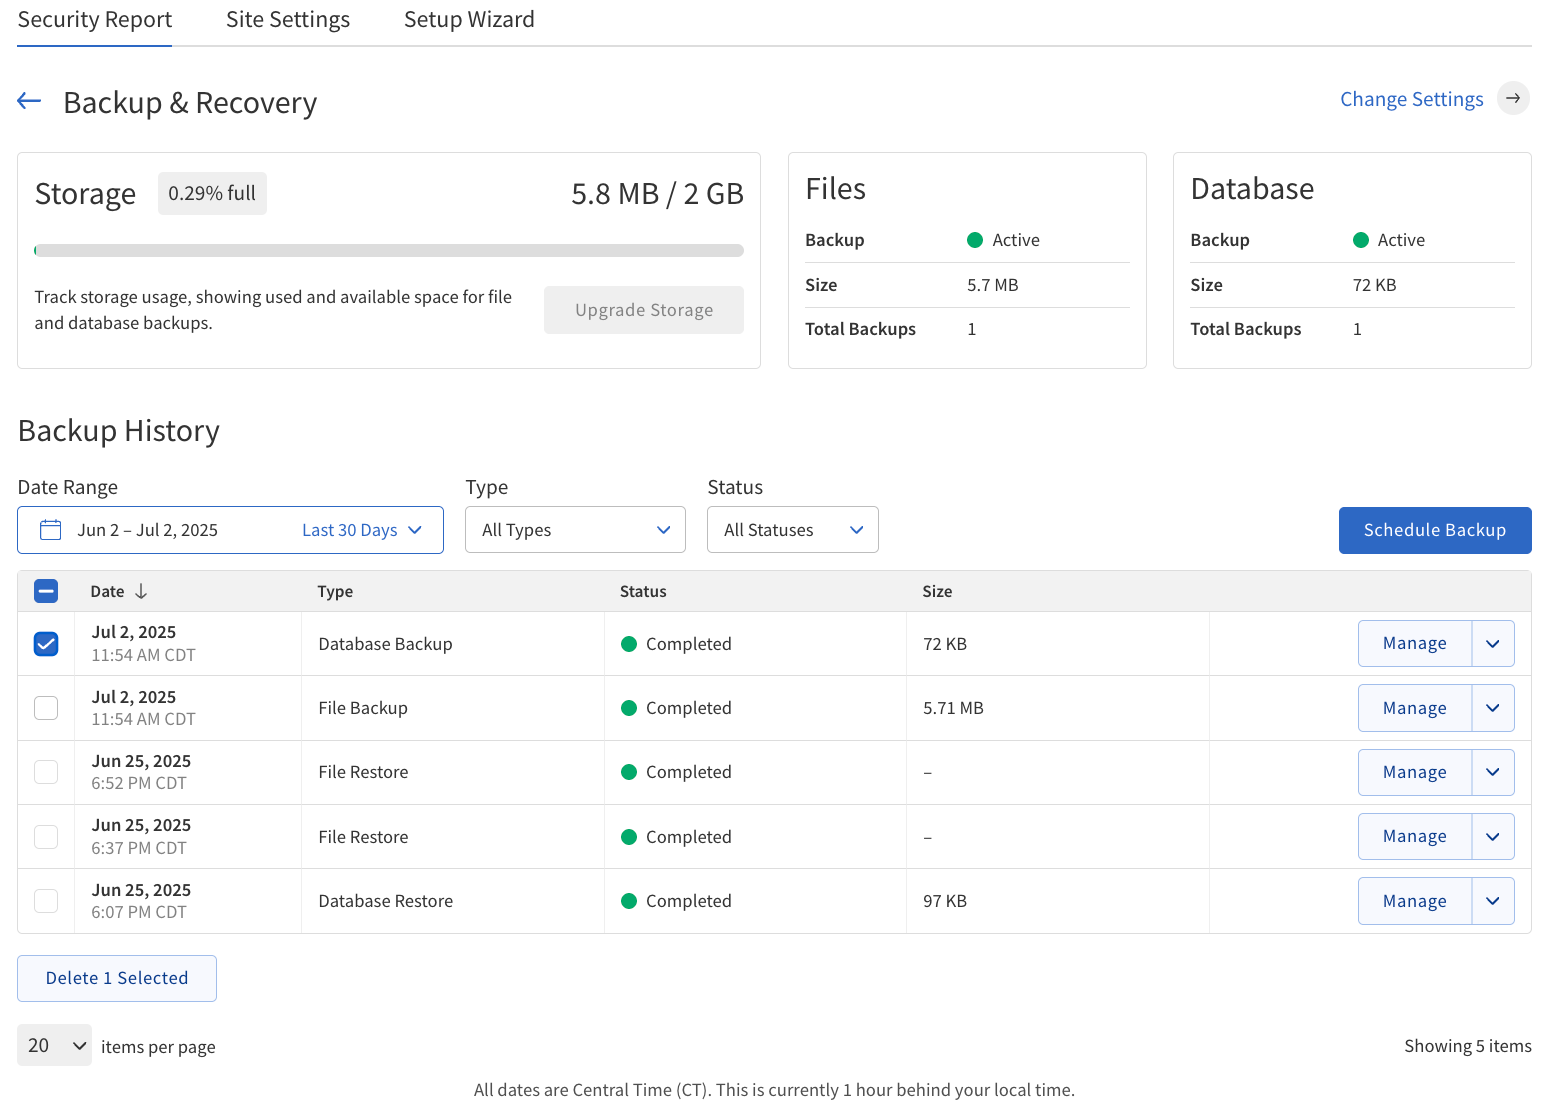The width and height of the screenshot is (1552, 1118).
Task: Click the Status column header
Action: click(643, 591)
